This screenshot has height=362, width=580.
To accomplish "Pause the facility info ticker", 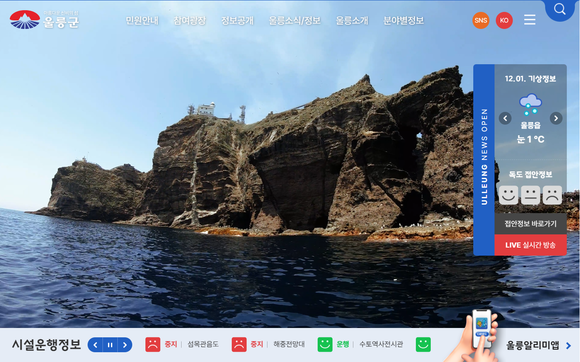I will pos(110,345).
